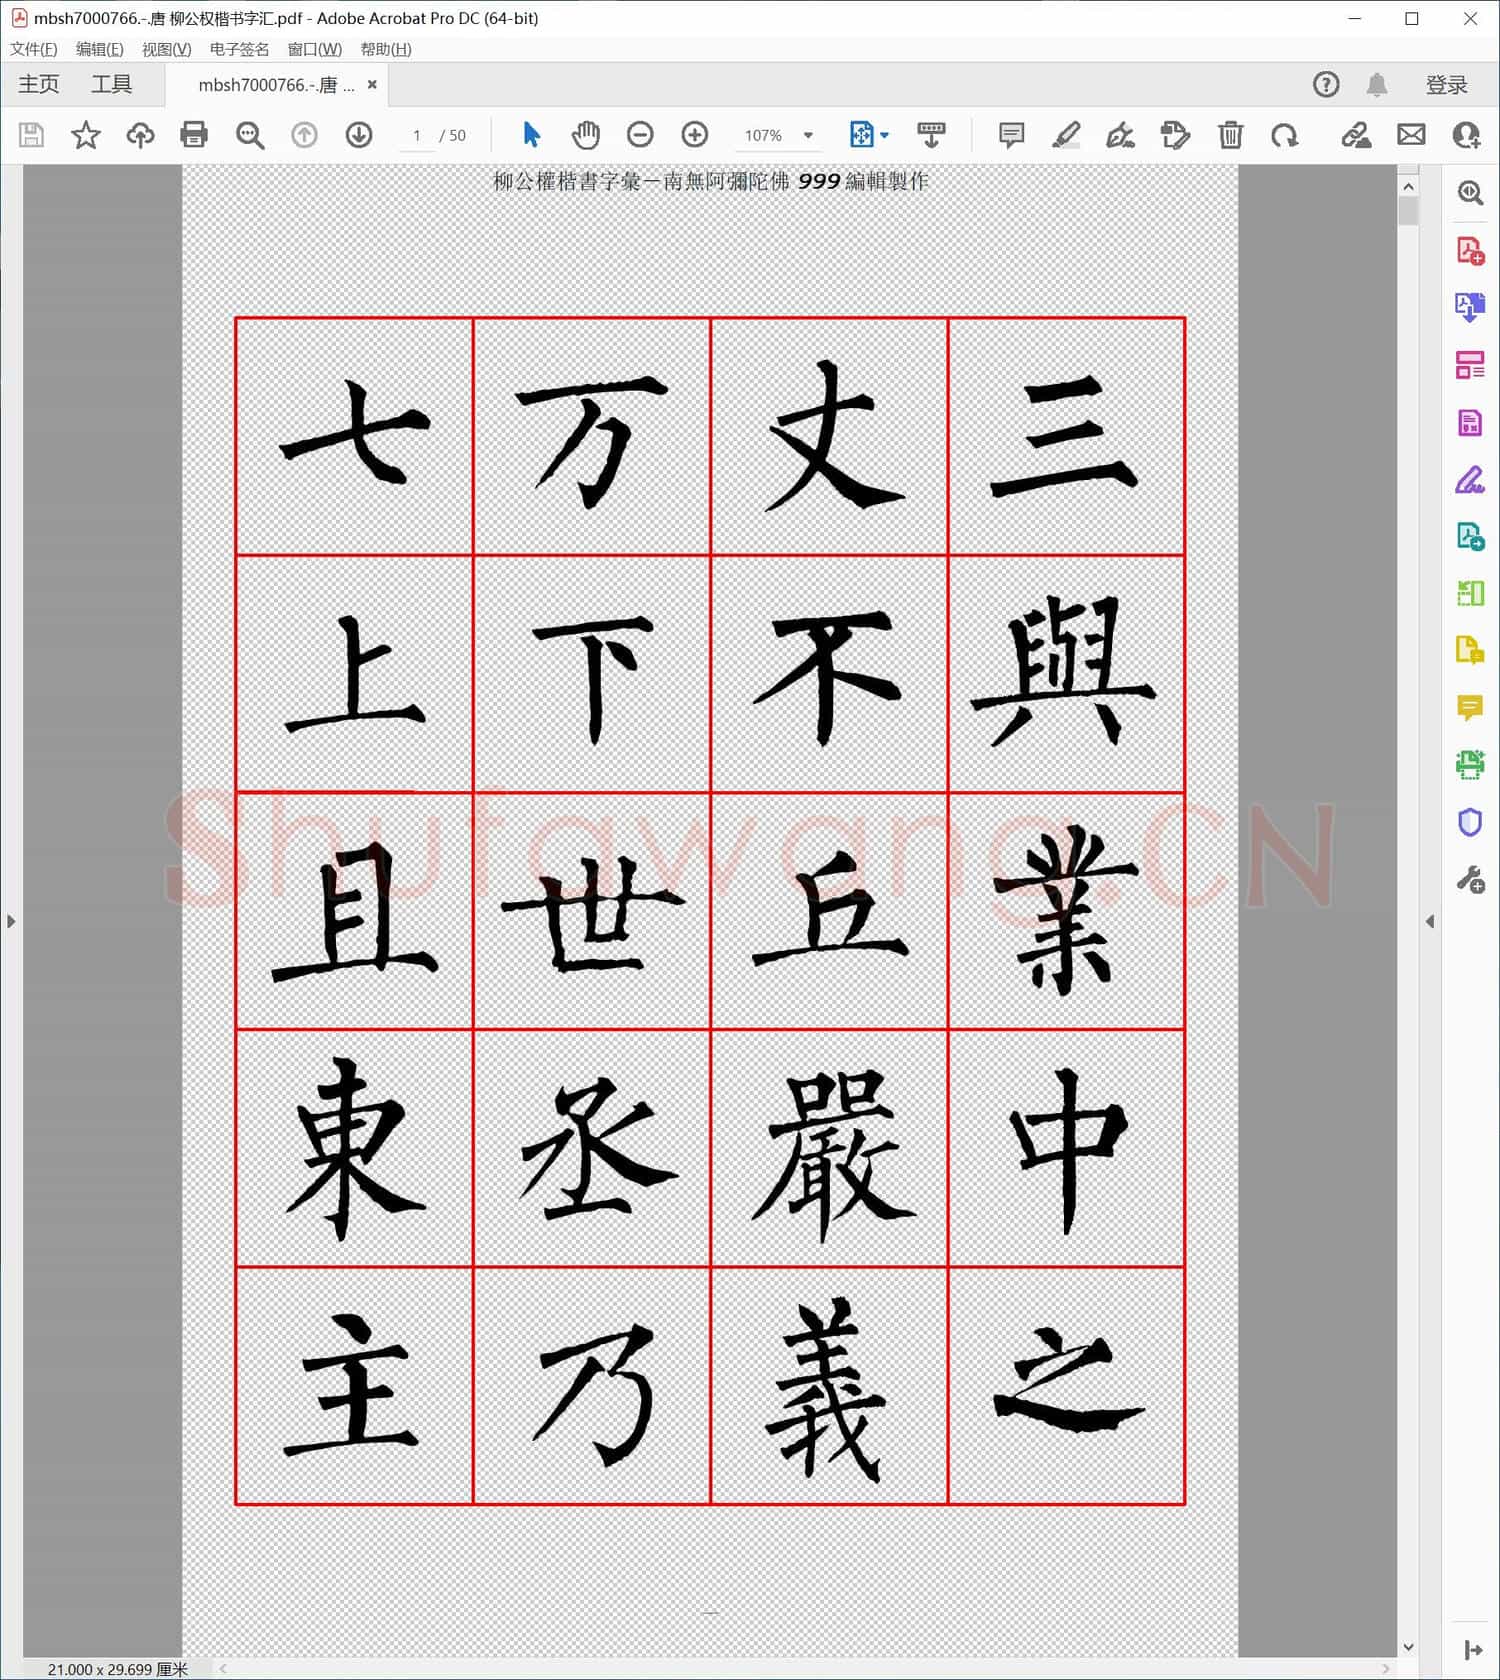Open the 帮助(H) menu
1500x1680 pixels.
[x=386, y=49]
